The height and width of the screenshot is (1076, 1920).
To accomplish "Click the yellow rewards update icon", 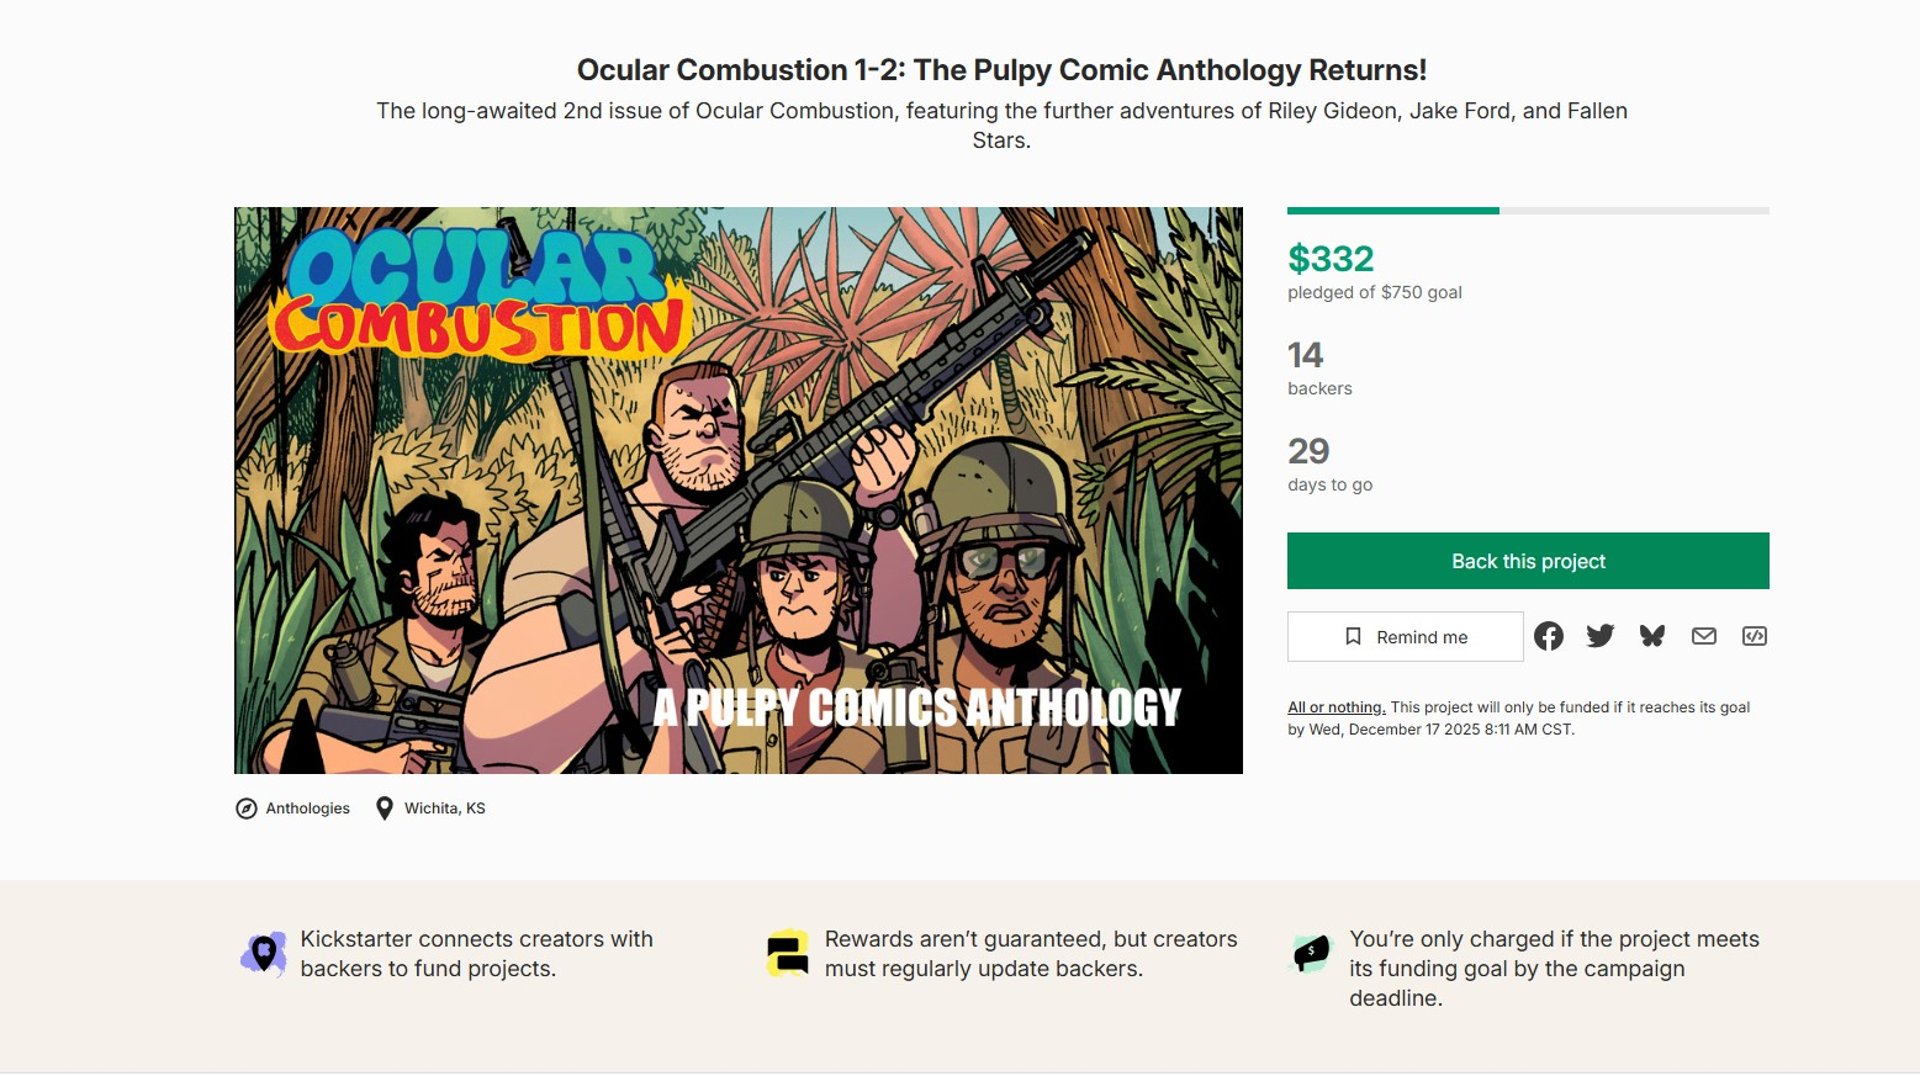I will [788, 953].
